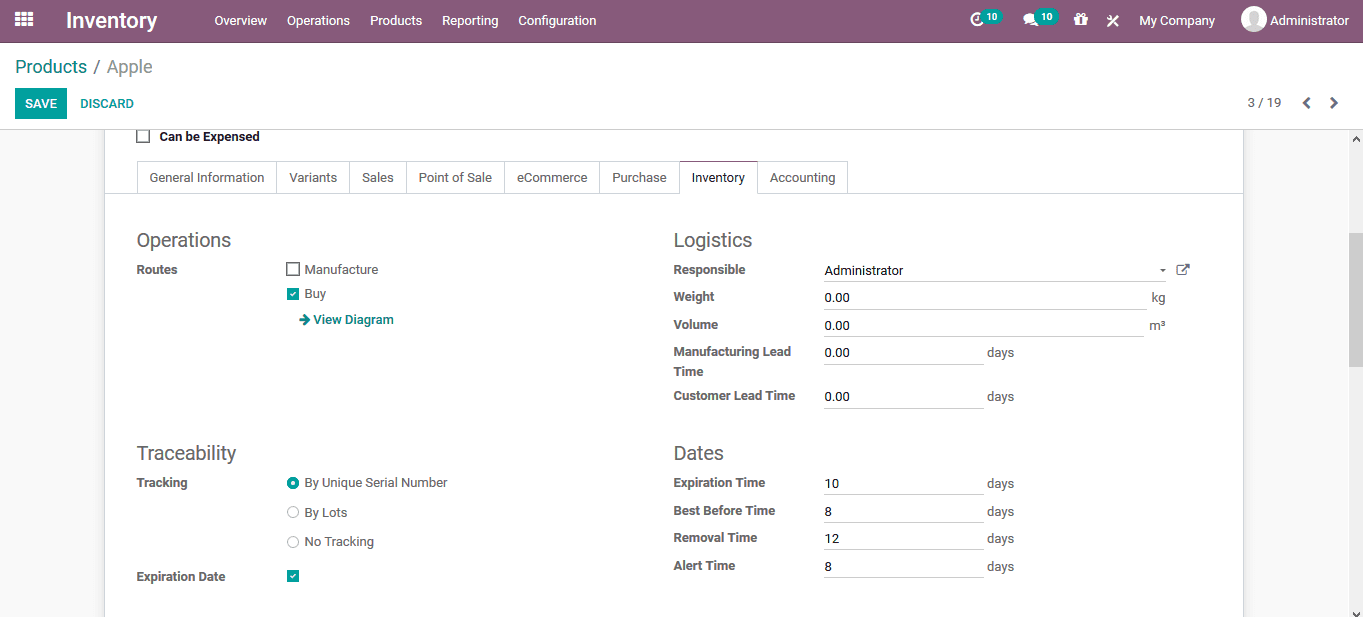The image size is (1363, 617).
Task: Switch to the Purchase tab
Action: (639, 177)
